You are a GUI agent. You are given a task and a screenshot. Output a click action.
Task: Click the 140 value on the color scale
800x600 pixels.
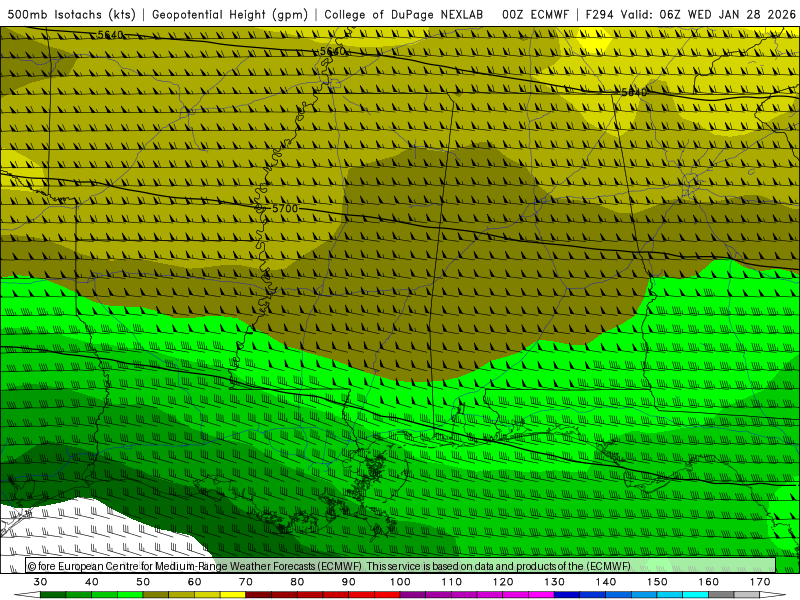pyautogui.click(x=606, y=582)
